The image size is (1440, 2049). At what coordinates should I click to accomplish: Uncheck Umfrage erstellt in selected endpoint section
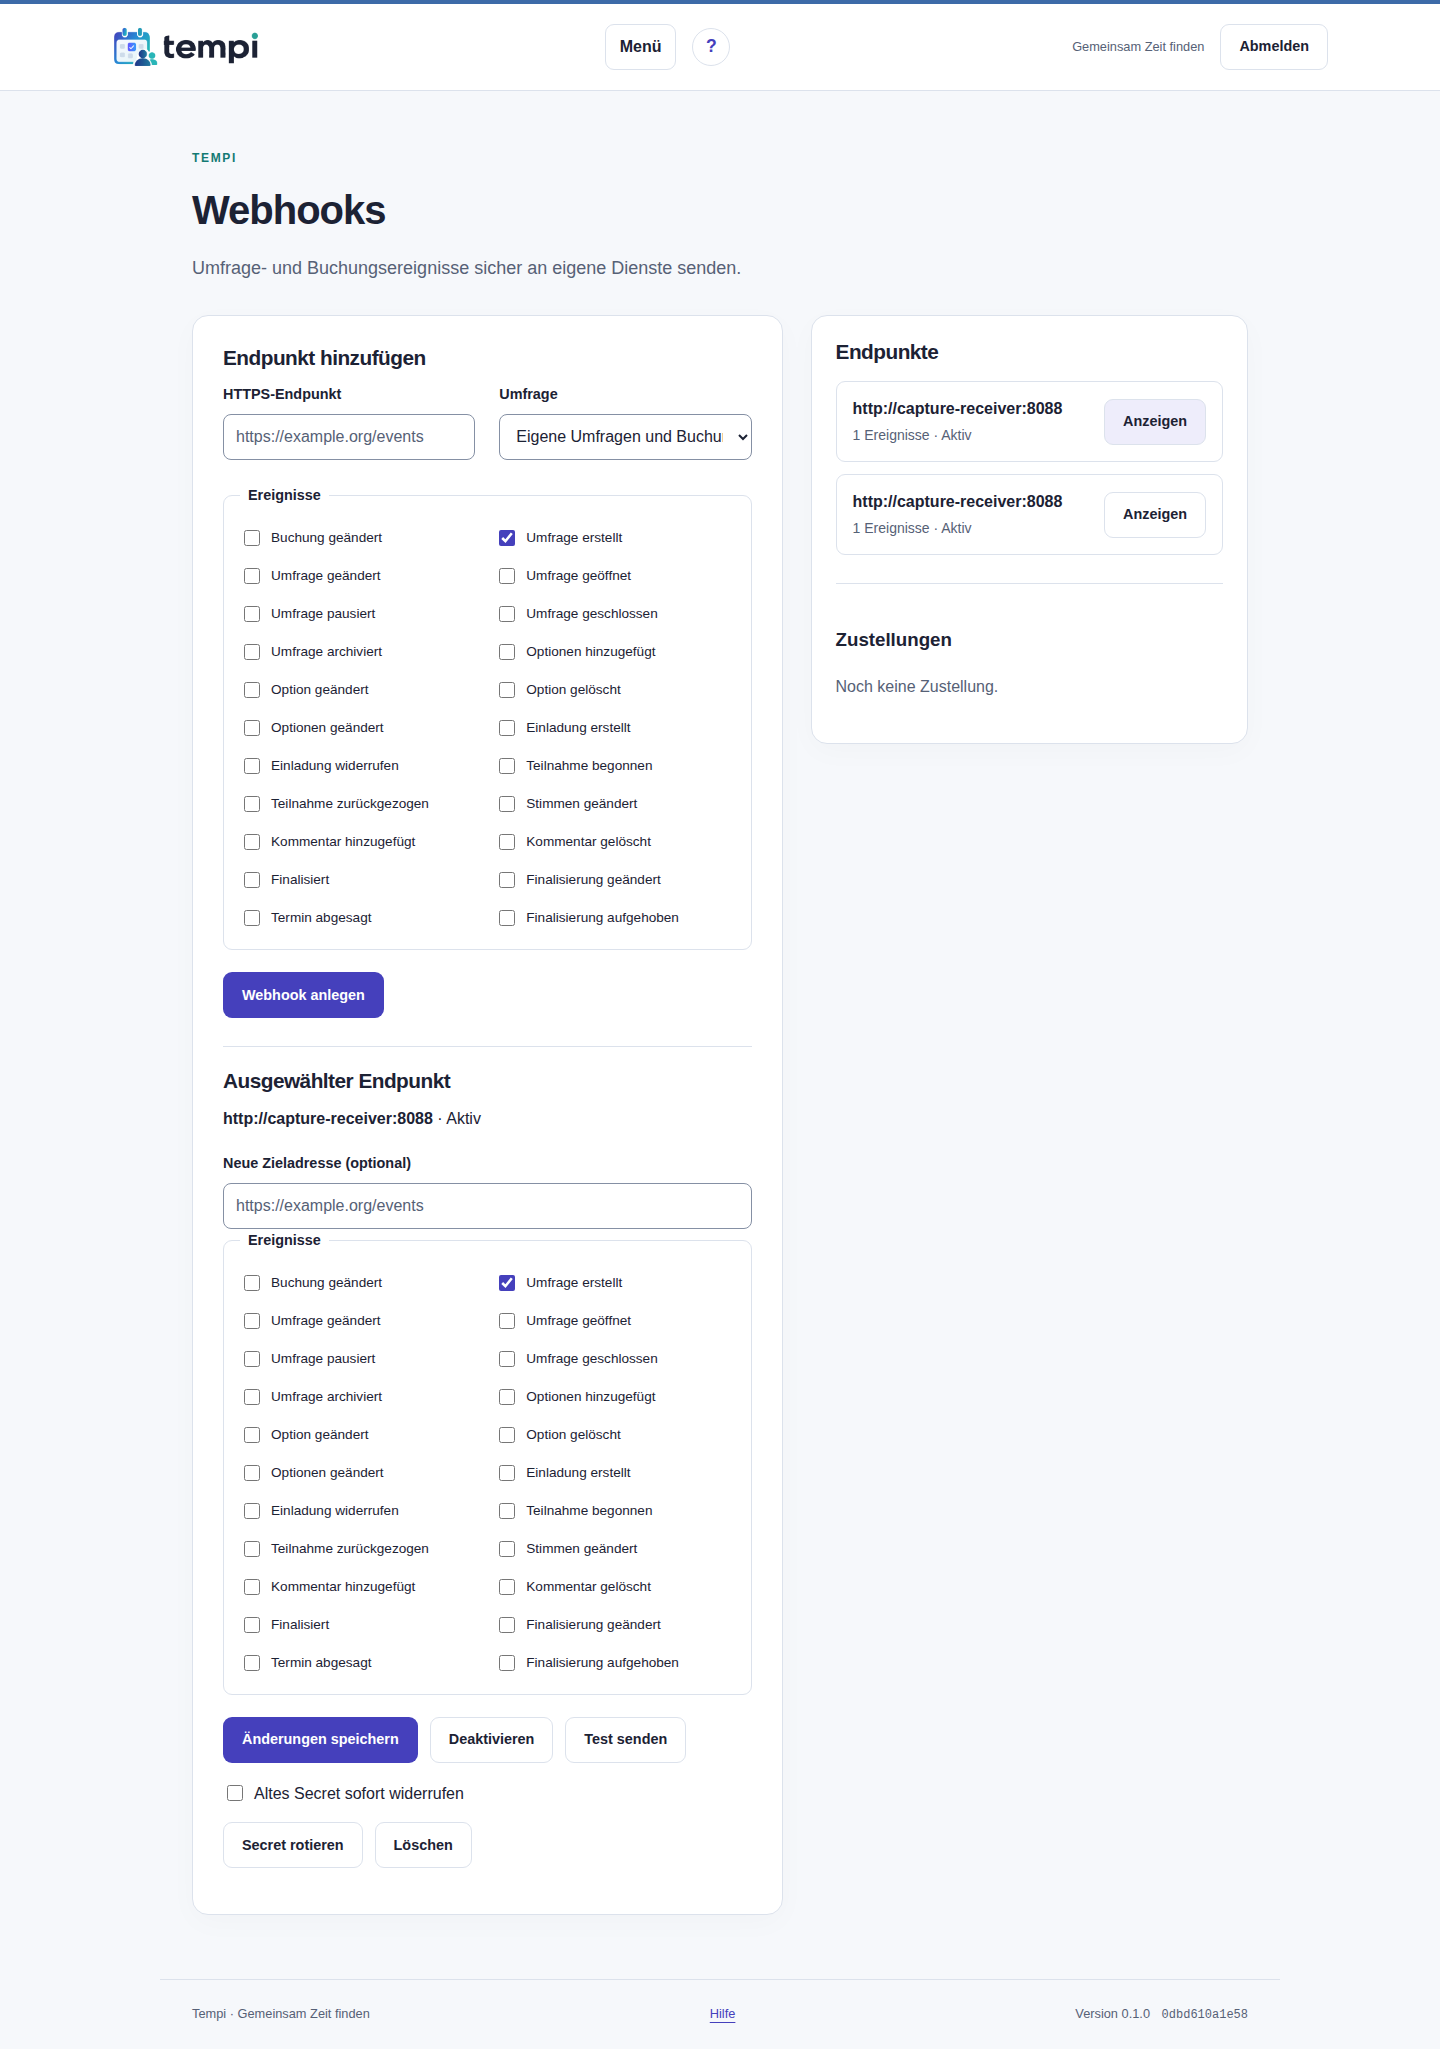pyautogui.click(x=507, y=1283)
